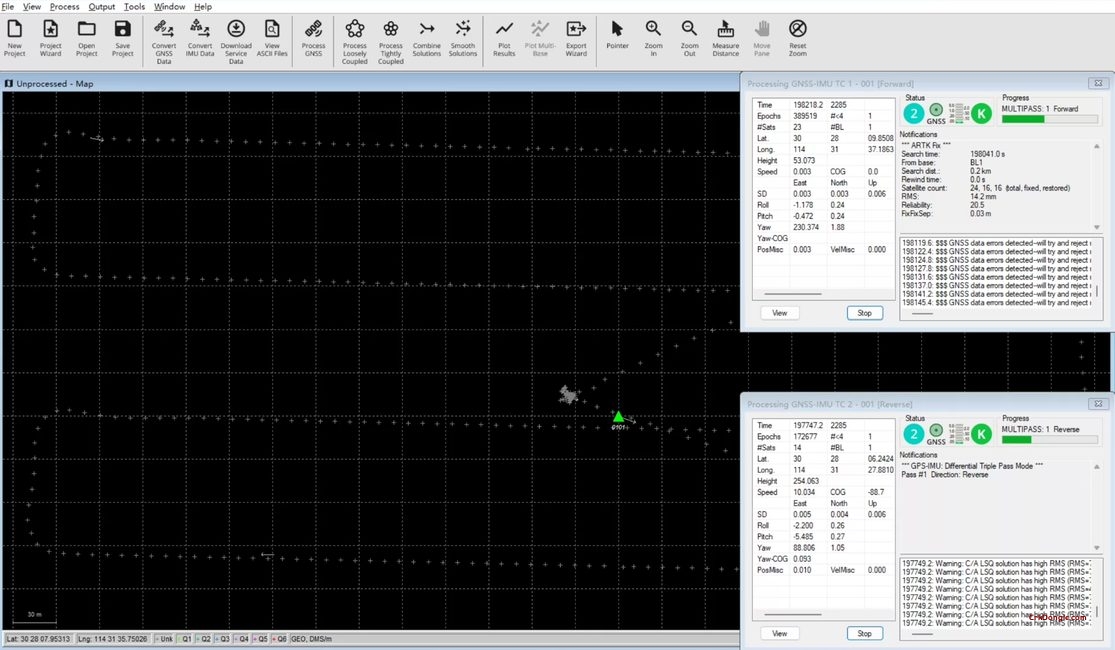Click Q6 quality legend in status bar
The width and height of the screenshot is (1115, 650).
click(279, 639)
